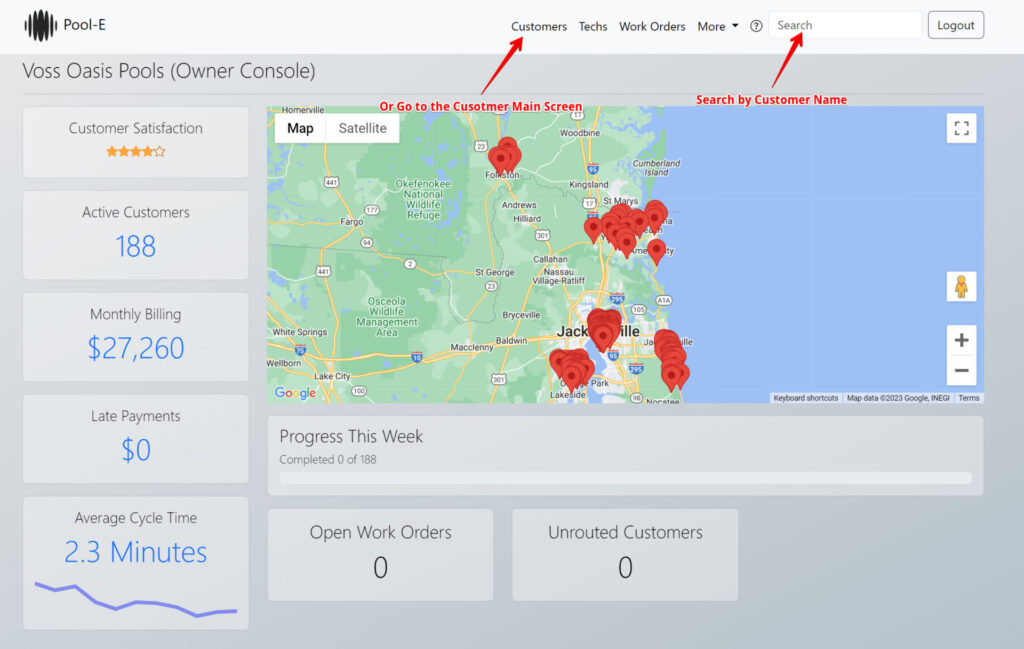Open the help question mark icon
Image resolution: width=1024 pixels, height=649 pixels.
point(756,26)
